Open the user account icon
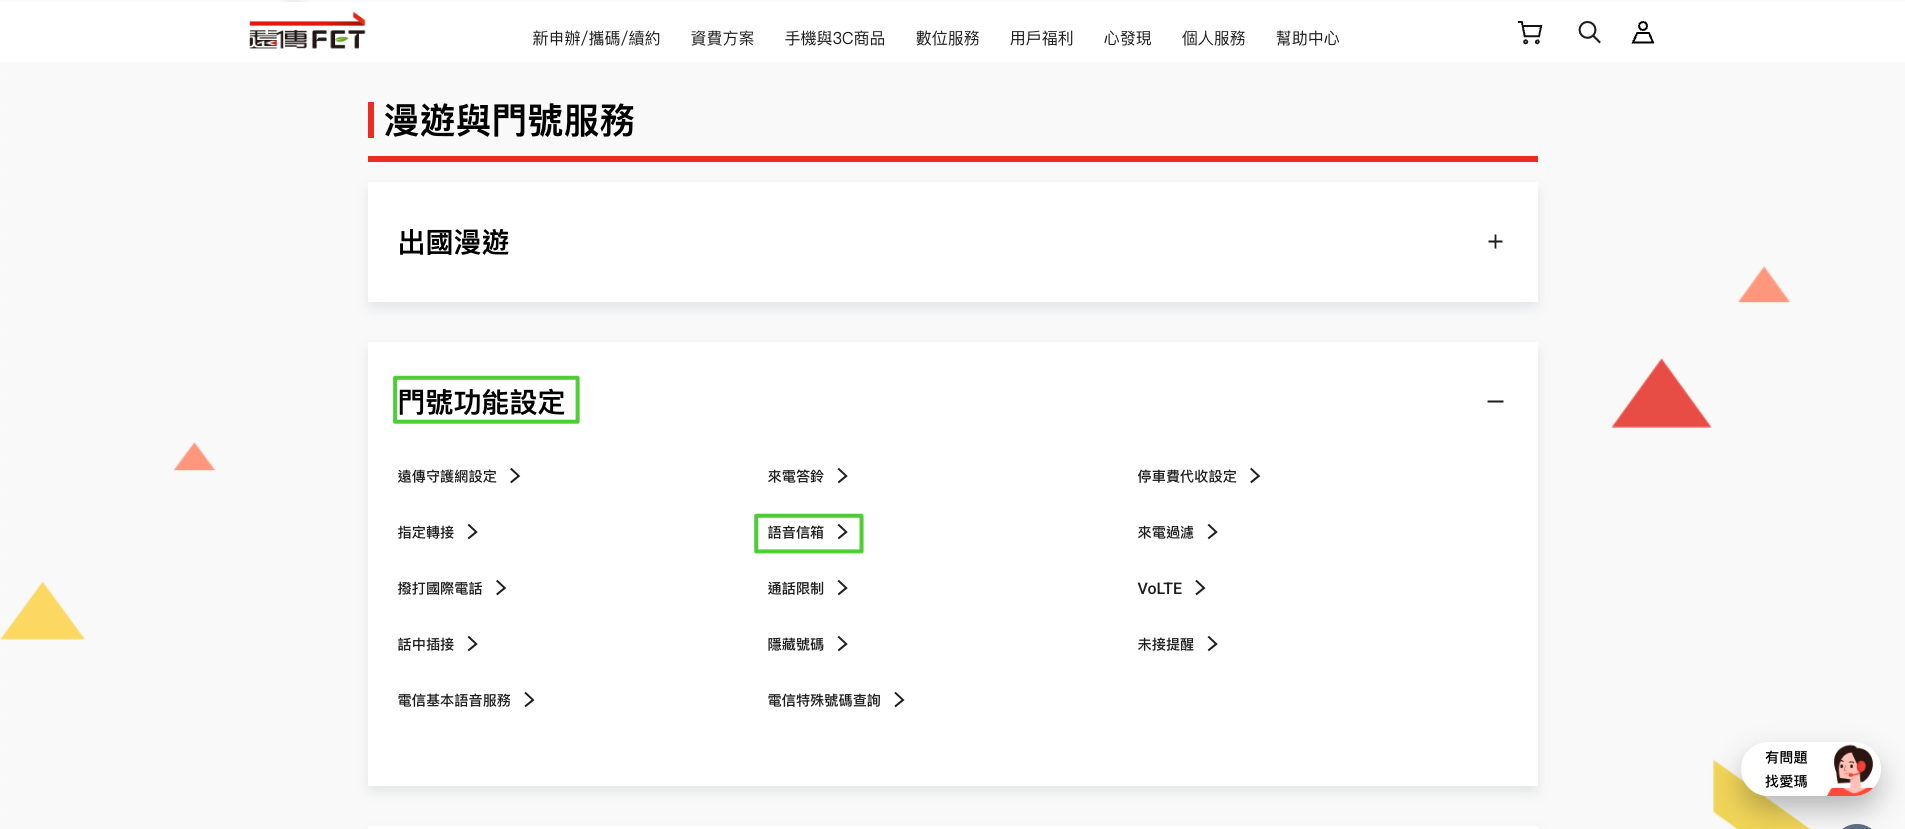This screenshot has height=829, width=1905. (x=1642, y=33)
